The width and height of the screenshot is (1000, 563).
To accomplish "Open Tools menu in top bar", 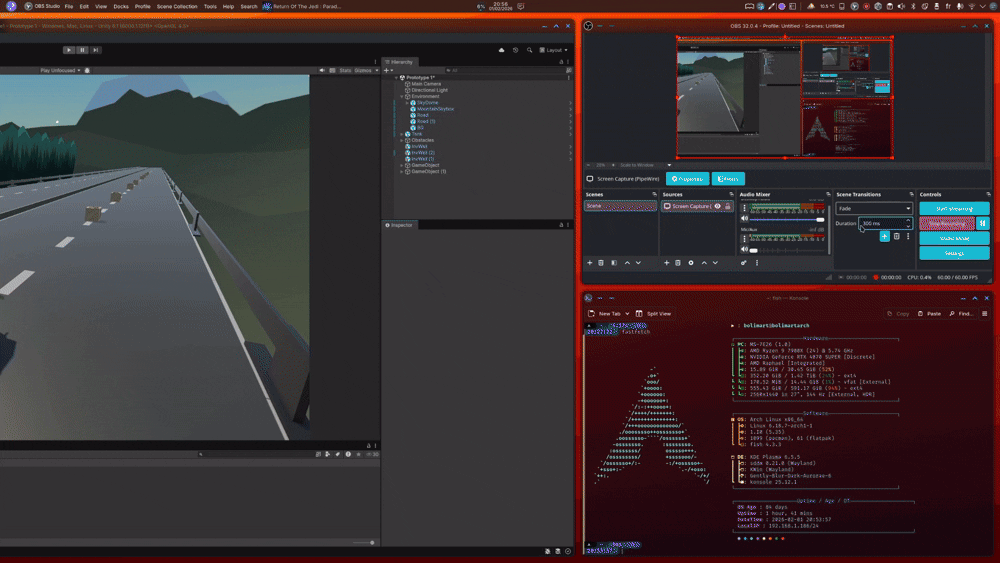I will tap(210, 6).
